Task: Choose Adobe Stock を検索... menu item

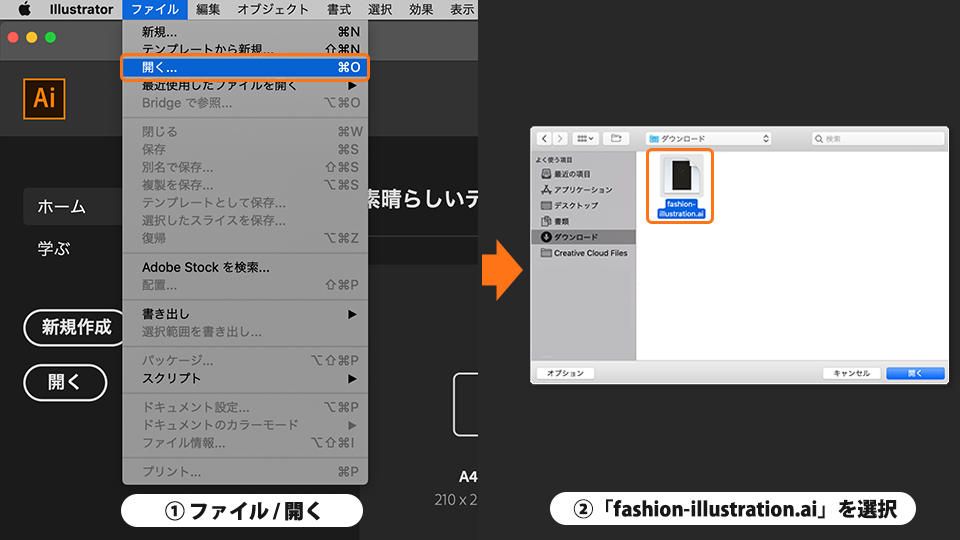Action: [x=245, y=268]
